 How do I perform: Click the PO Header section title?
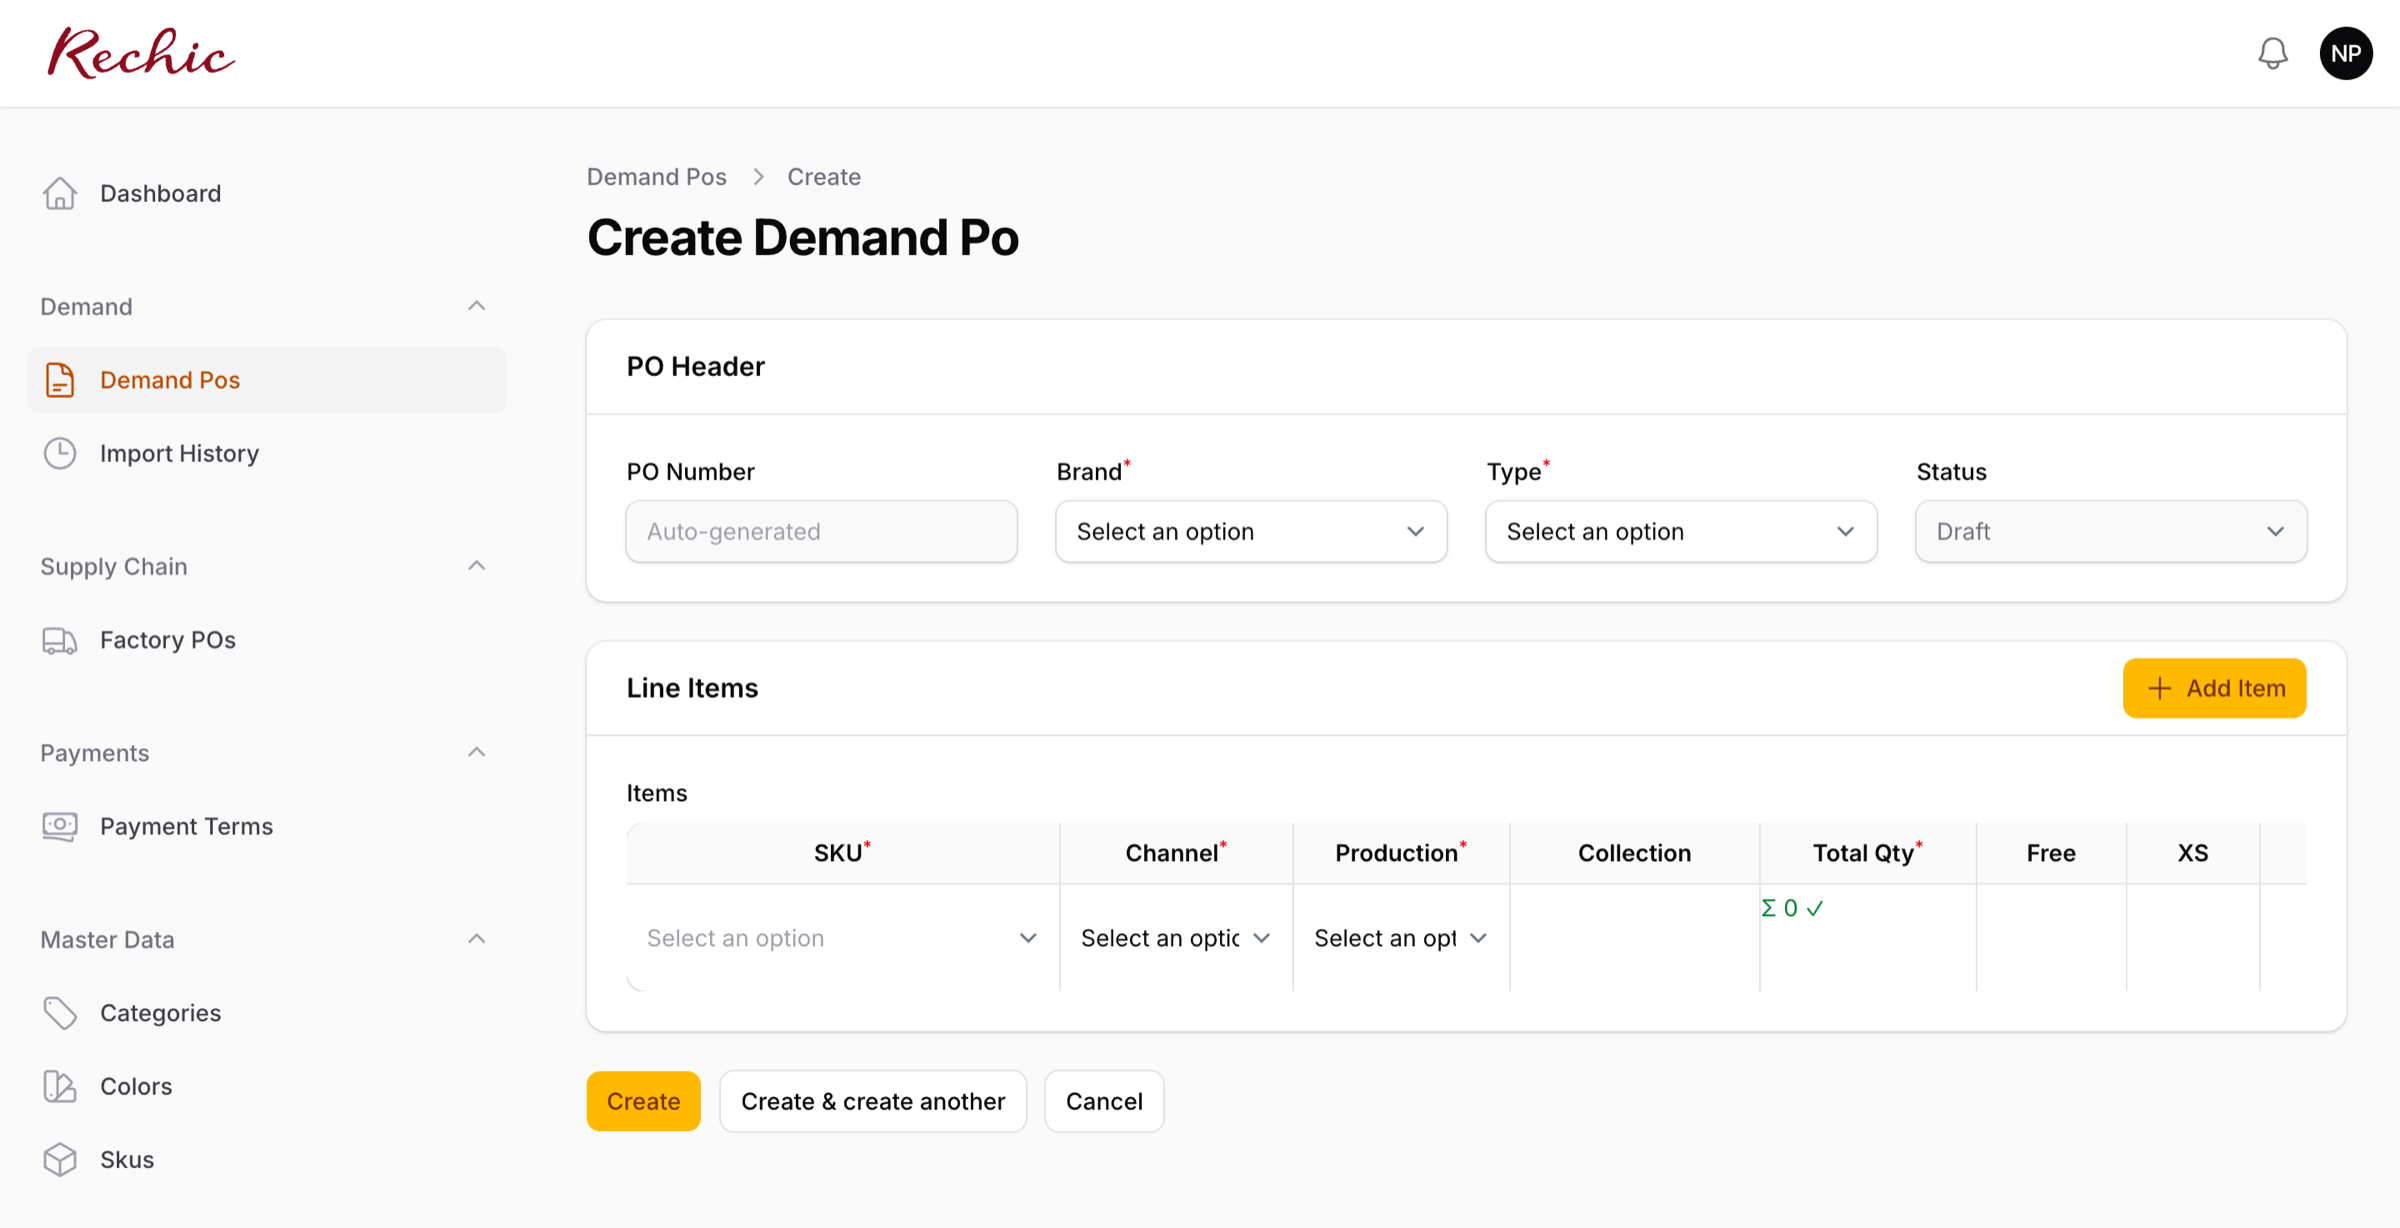(x=695, y=367)
